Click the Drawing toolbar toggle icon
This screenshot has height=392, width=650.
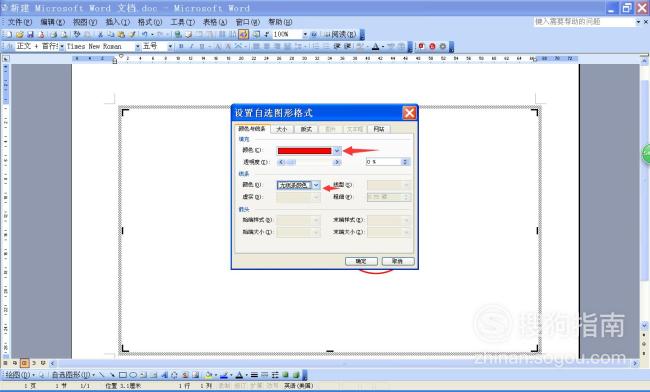coord(244,34)
